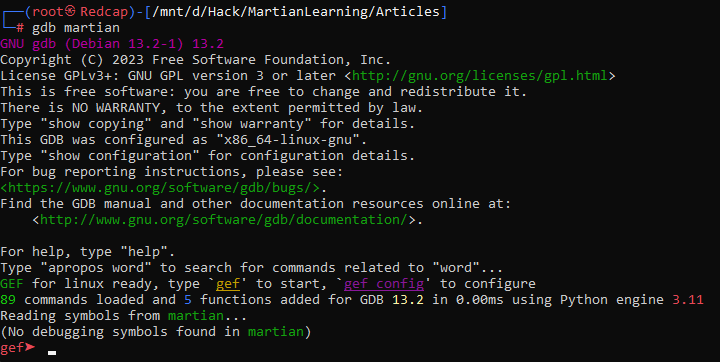Image resolution: width=720 pixels, height=362 pixels.
Task: Click 'This is free software' line
Action: (264, 92)
